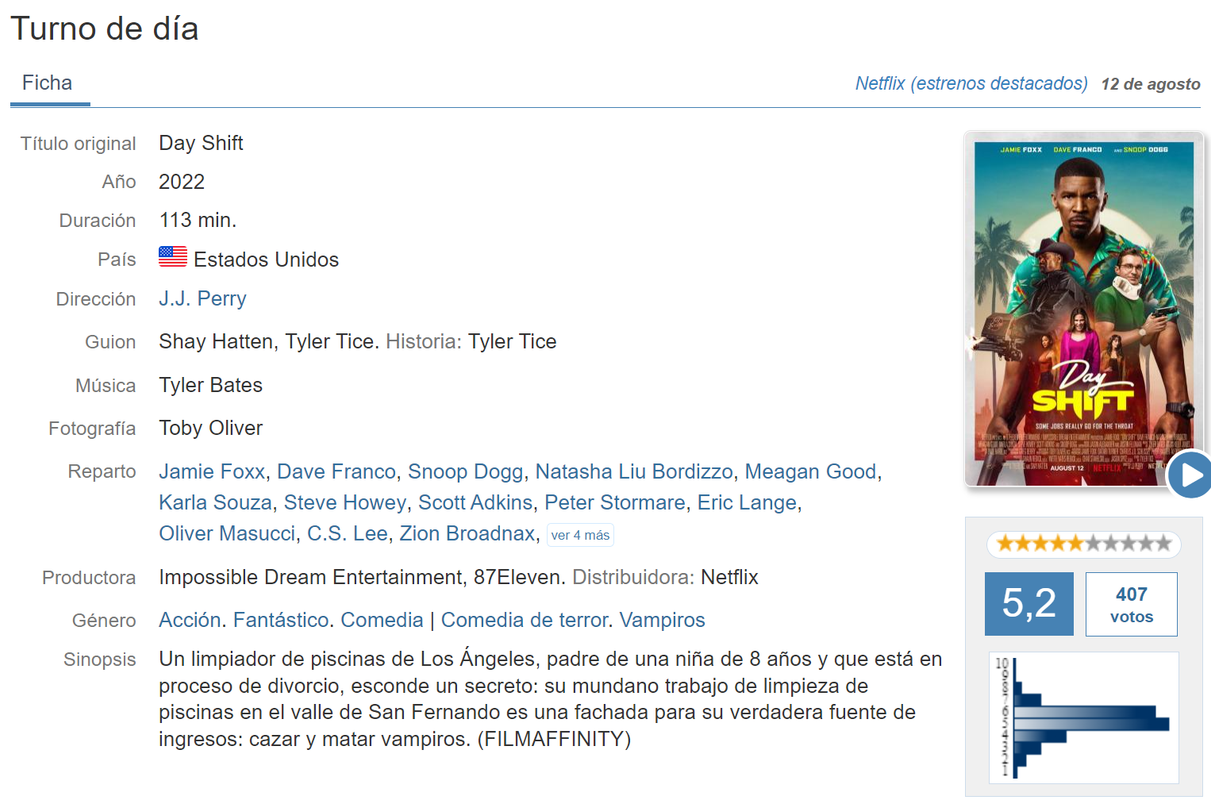The width and height of the screenshot is (1211, 800).
Task: Click the 'Género' field label
Action: pyautogui.click(x=104, y=620)
